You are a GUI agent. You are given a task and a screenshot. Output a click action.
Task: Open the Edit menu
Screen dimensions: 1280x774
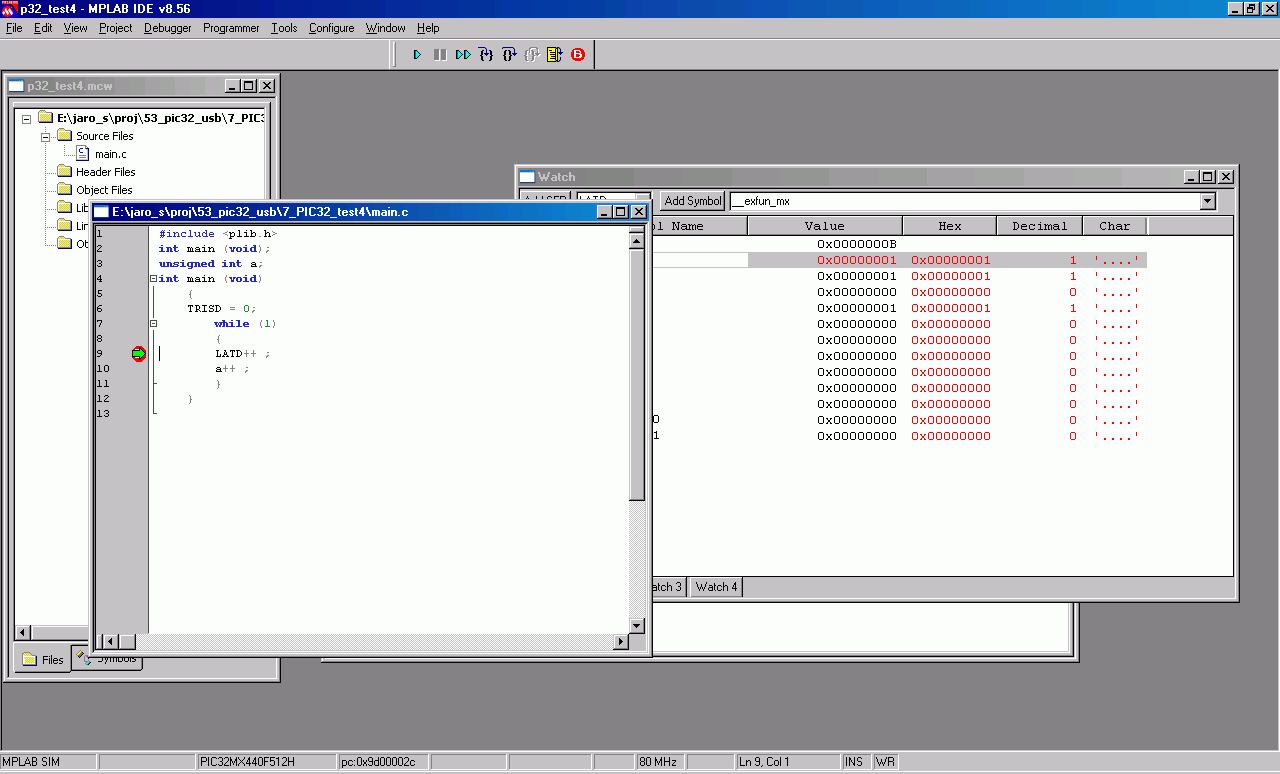[43, 28]
